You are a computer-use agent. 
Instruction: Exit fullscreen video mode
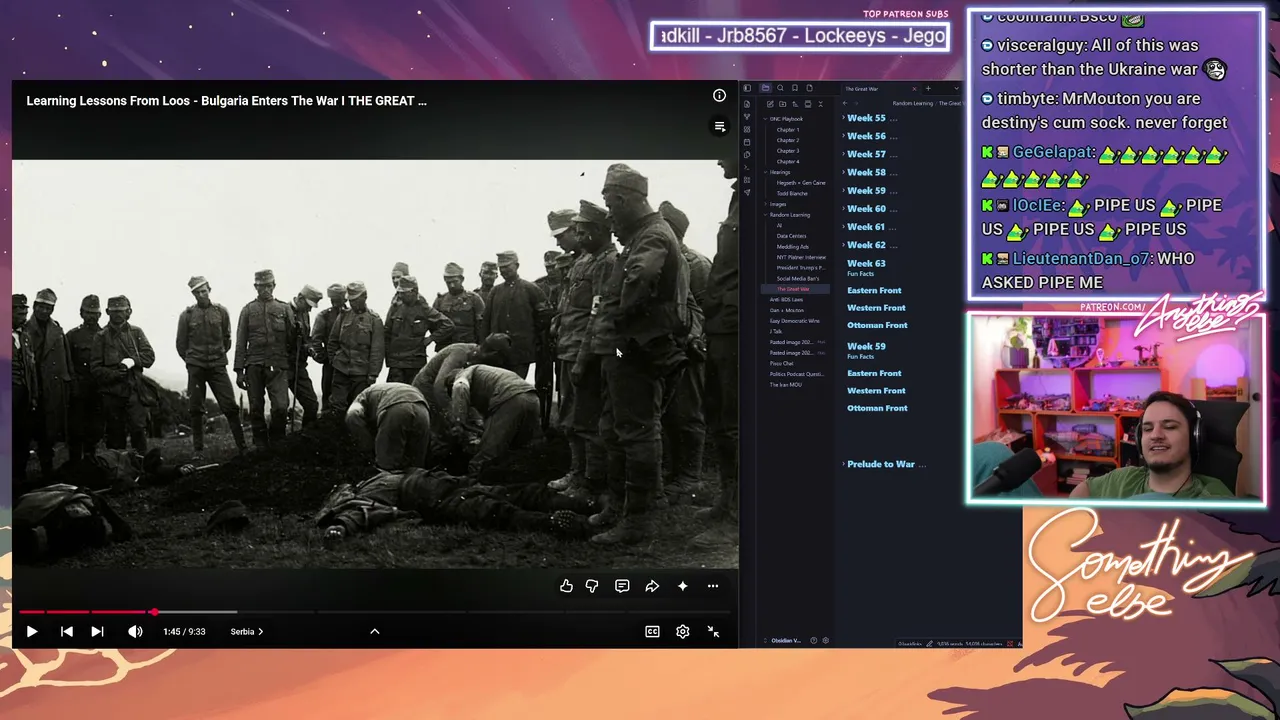click(x=713, y=632)
